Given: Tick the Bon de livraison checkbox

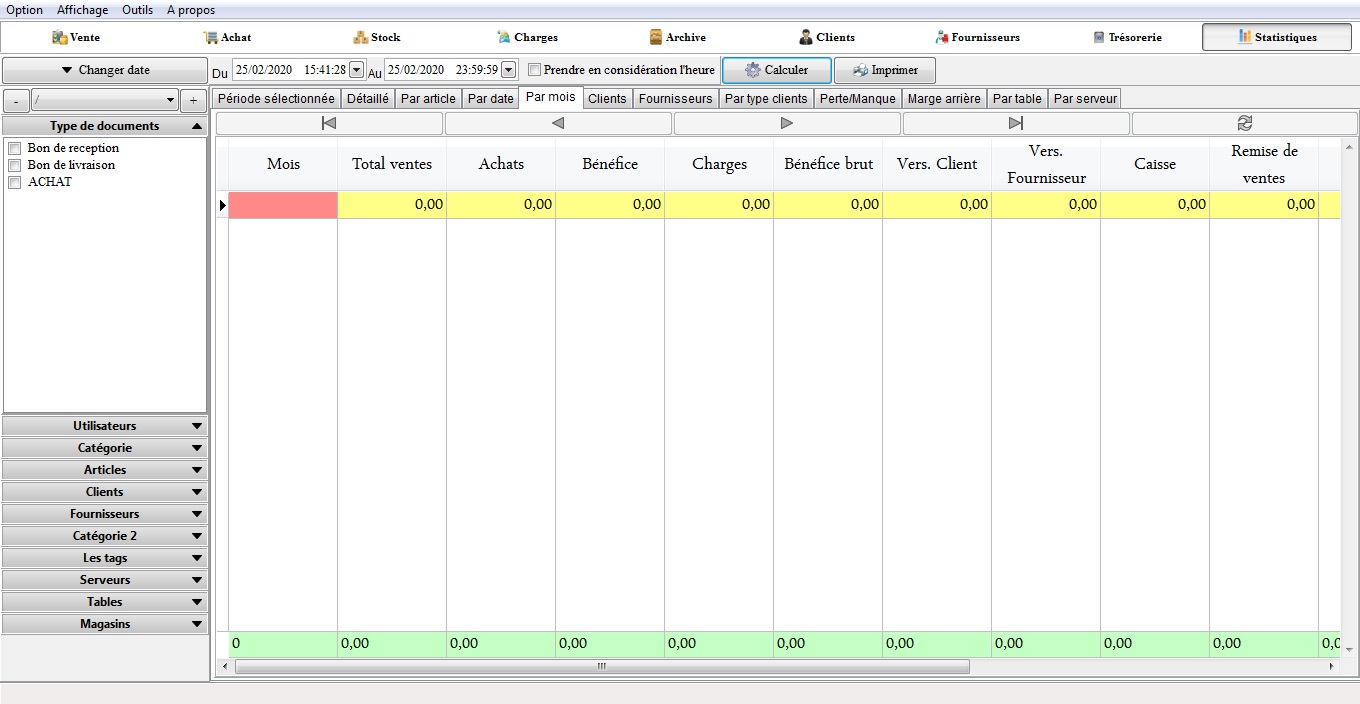Looking at the screenshot, I should (x=15, y=165).
